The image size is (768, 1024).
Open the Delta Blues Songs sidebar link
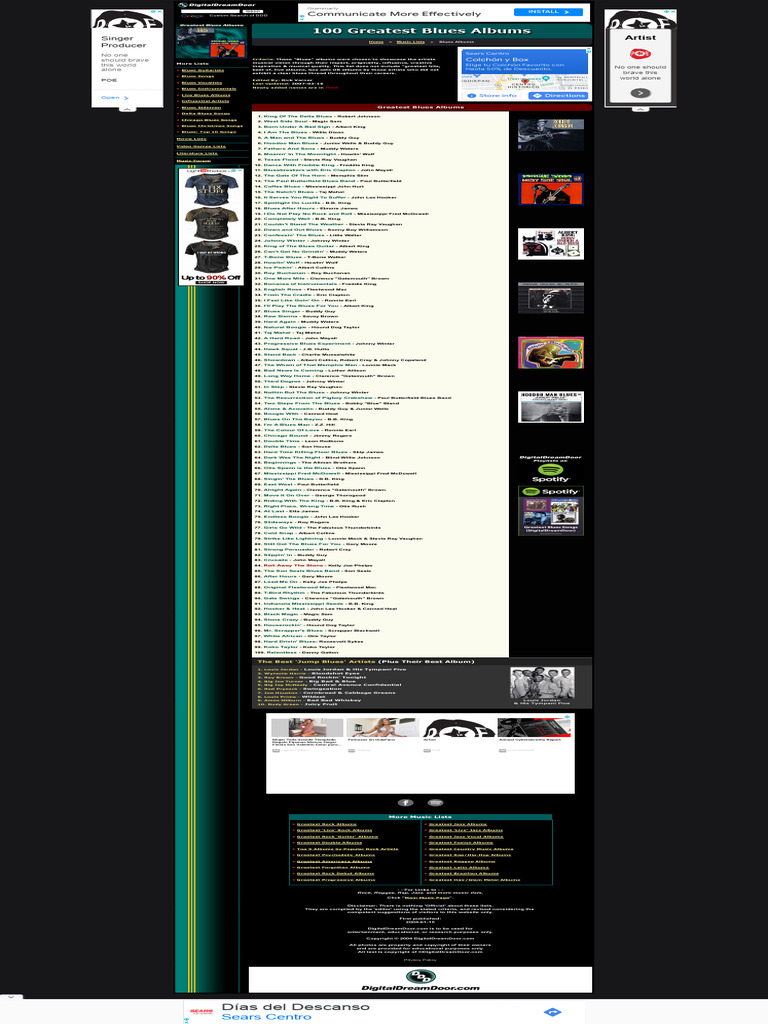[x=205, y=114]
